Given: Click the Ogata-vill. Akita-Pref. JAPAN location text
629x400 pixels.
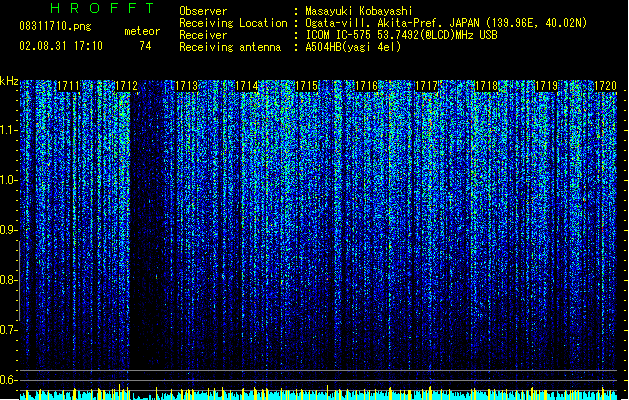Looking at the screenshot, I should coord(446,23).
